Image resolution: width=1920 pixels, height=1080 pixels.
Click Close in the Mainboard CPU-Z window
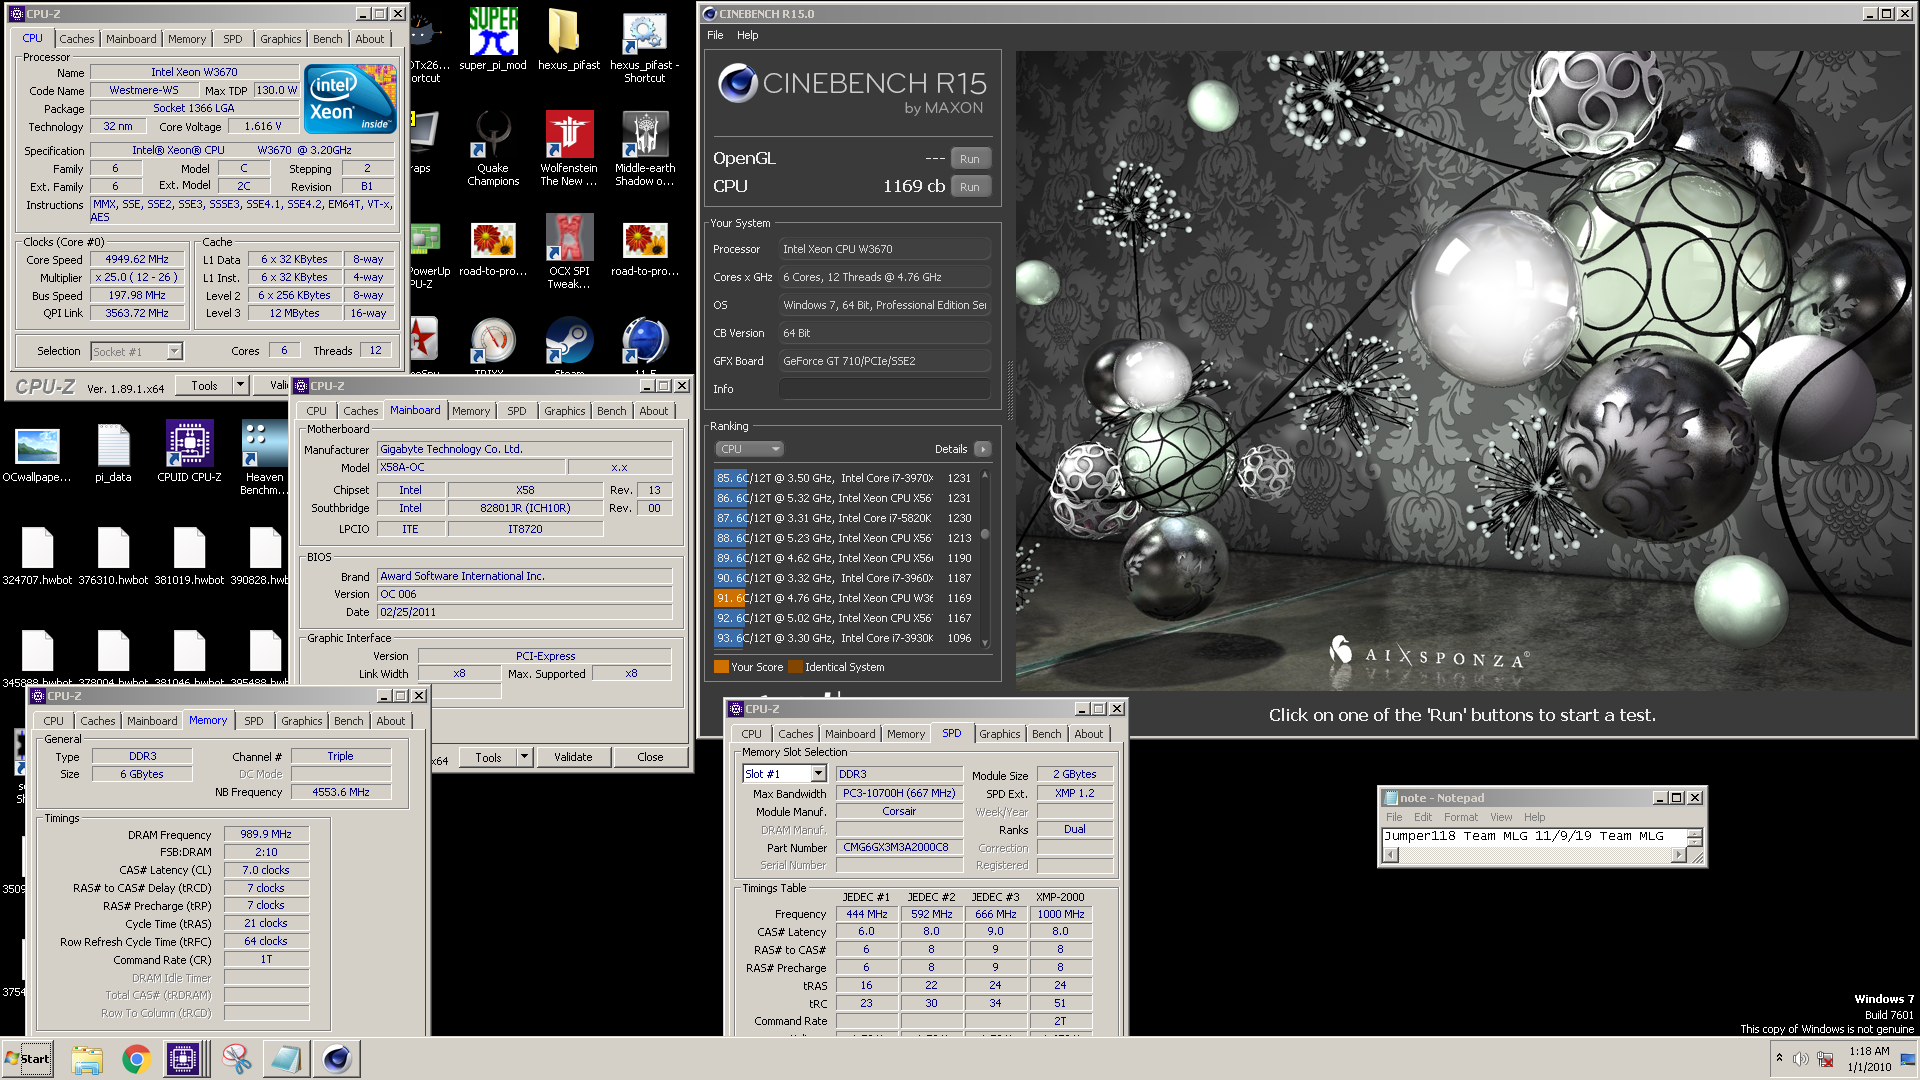[x=650, y=757]
